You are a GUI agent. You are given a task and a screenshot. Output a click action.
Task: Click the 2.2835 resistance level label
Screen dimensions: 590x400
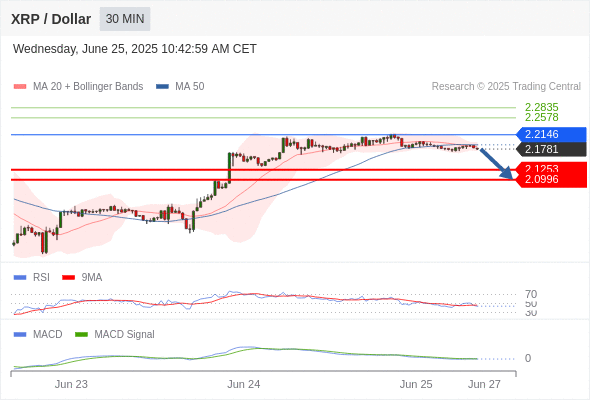coord(541,107)
